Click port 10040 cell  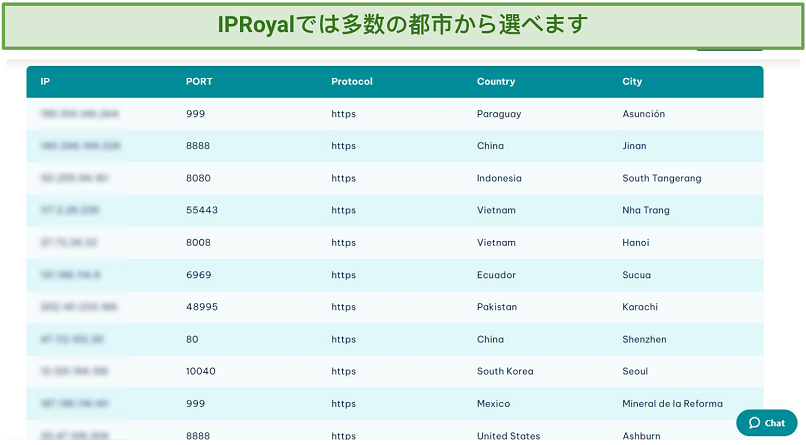click(200, 370)
